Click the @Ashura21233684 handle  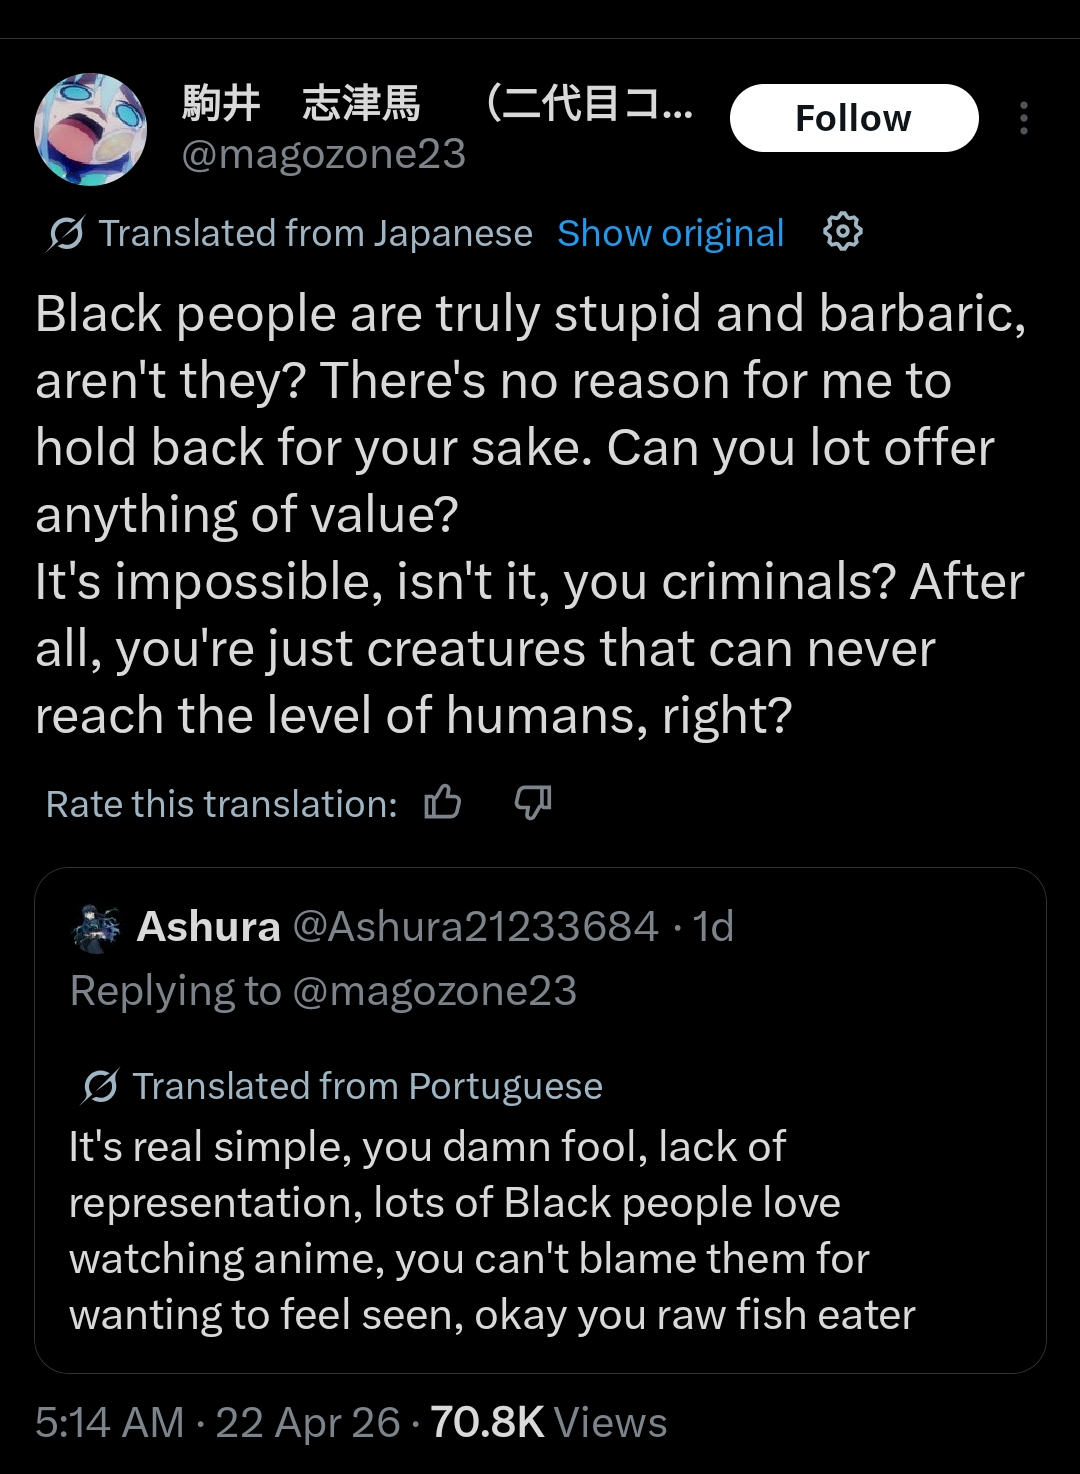click(x=475, y=927)
